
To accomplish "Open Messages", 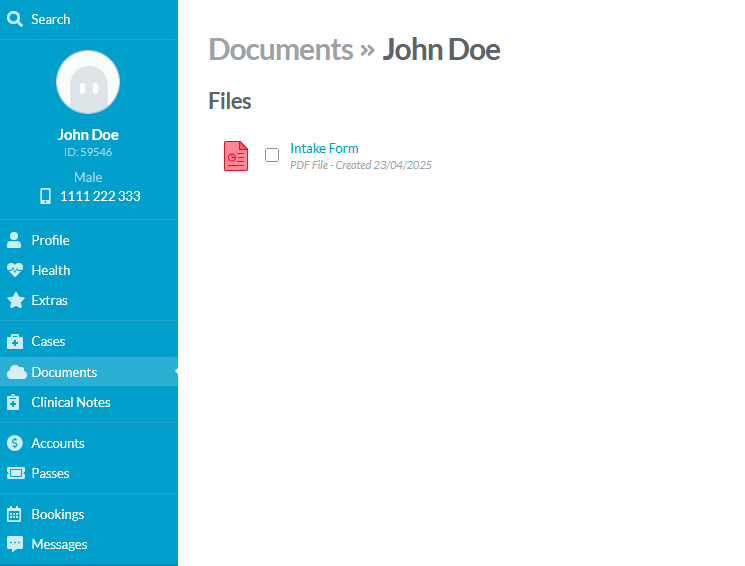I will click(x=59, y=544).
